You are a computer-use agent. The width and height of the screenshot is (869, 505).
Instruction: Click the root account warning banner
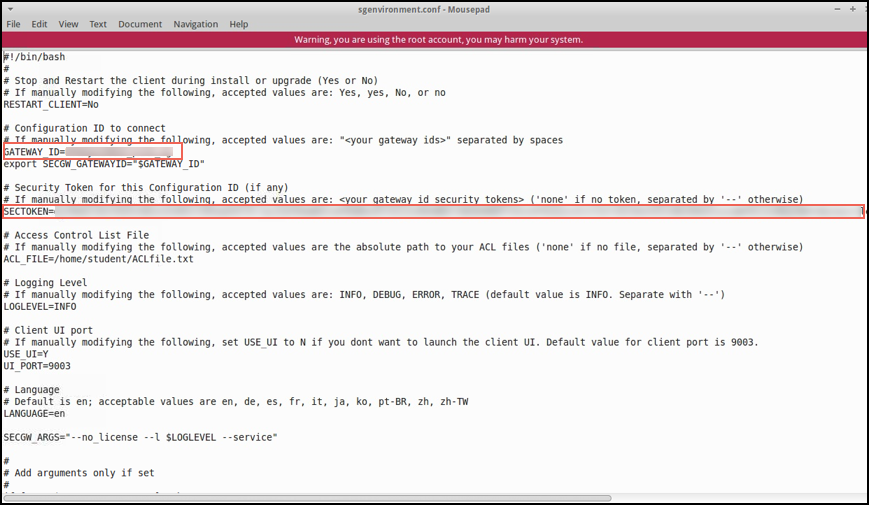tap(434, 39)
